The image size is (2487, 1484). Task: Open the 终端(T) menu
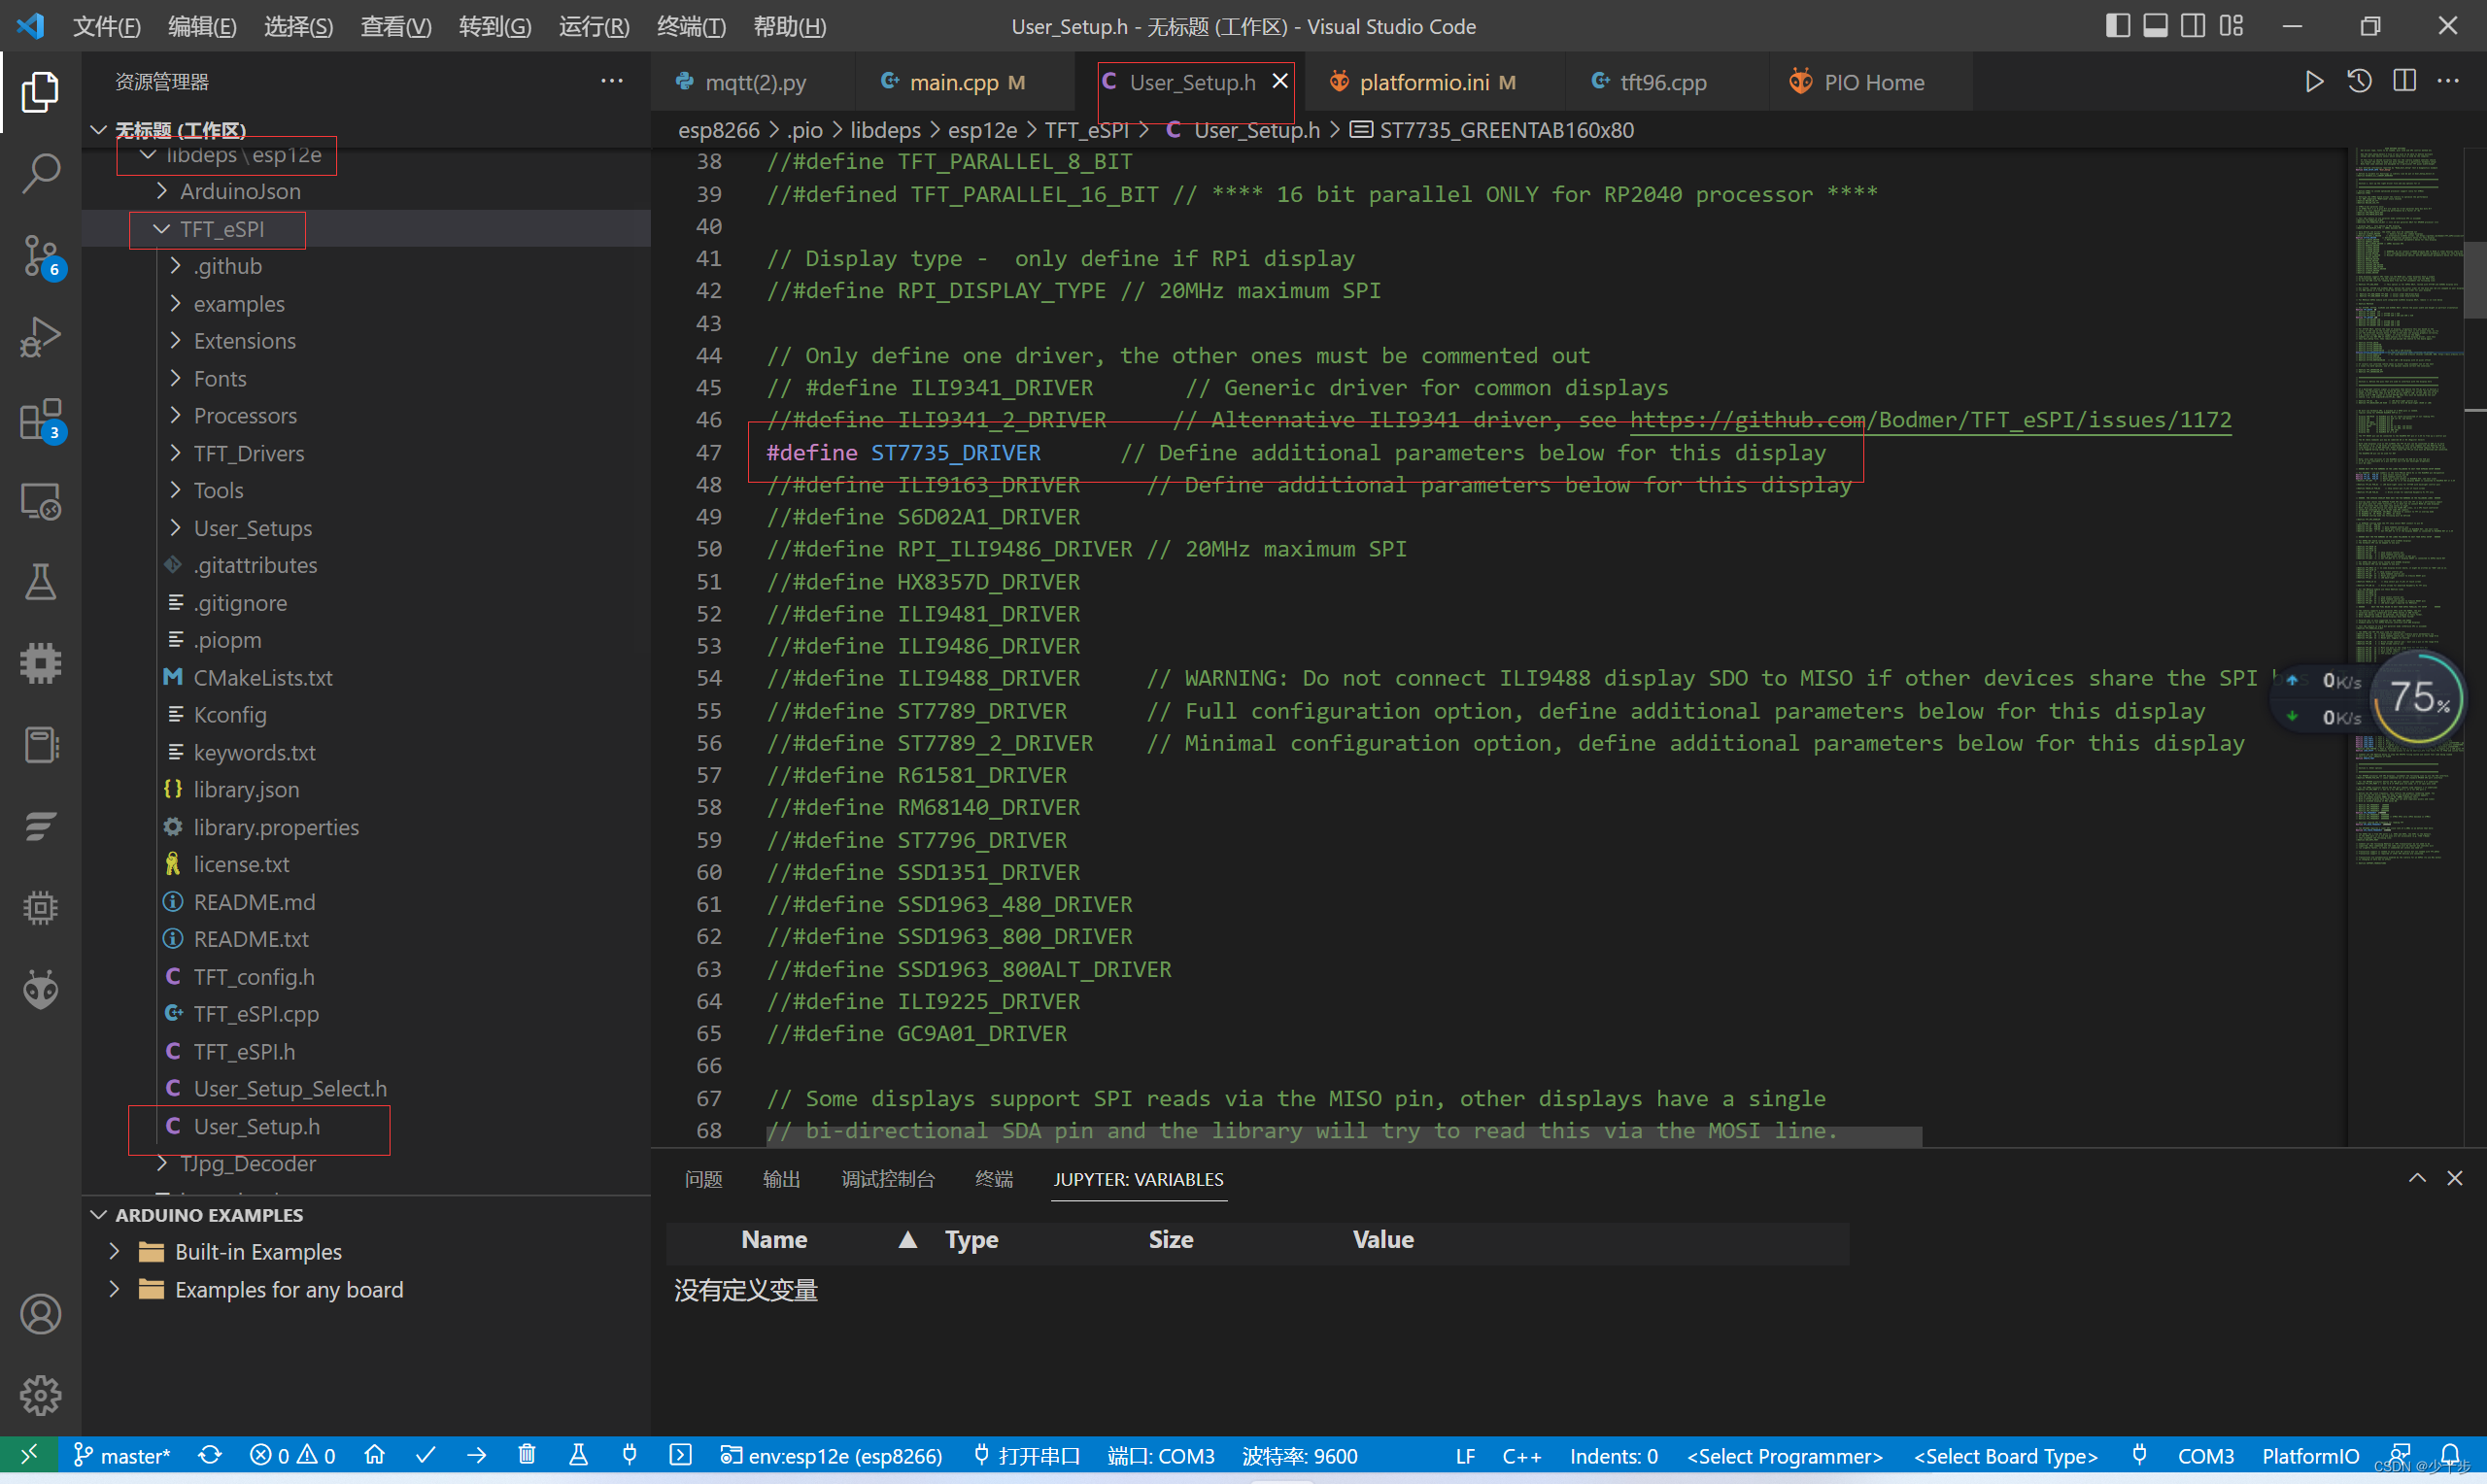pyautogui.click(x=690, y=27)
